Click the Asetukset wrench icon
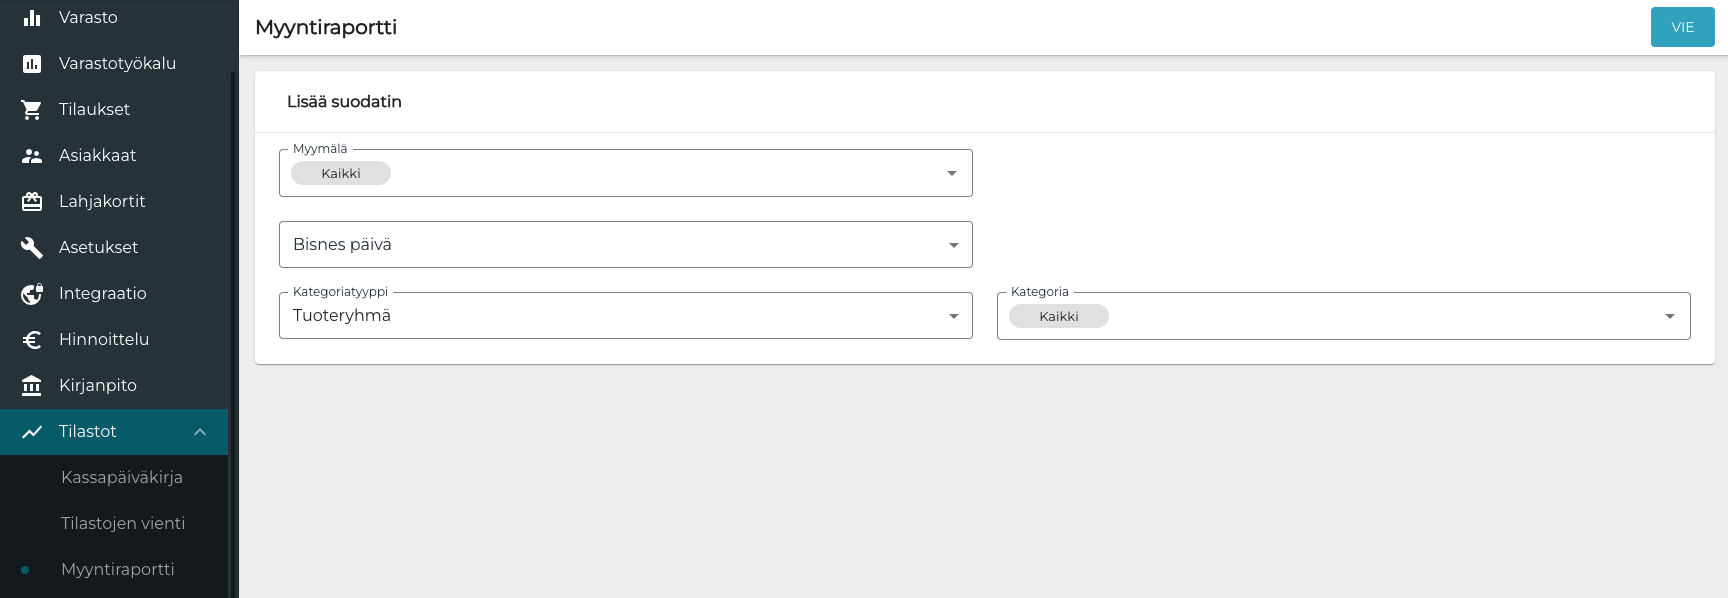 click(32, 248)
